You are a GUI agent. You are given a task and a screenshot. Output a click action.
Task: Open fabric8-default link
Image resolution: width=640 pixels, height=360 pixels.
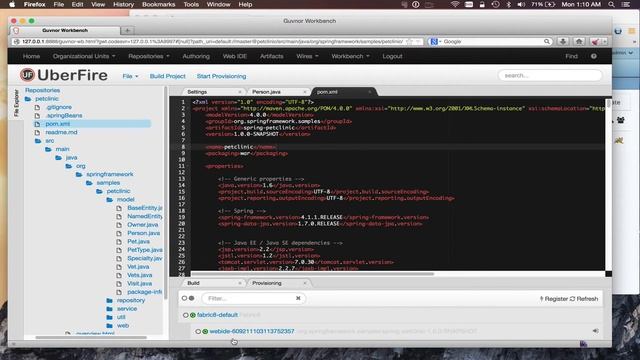click(217, 315)
